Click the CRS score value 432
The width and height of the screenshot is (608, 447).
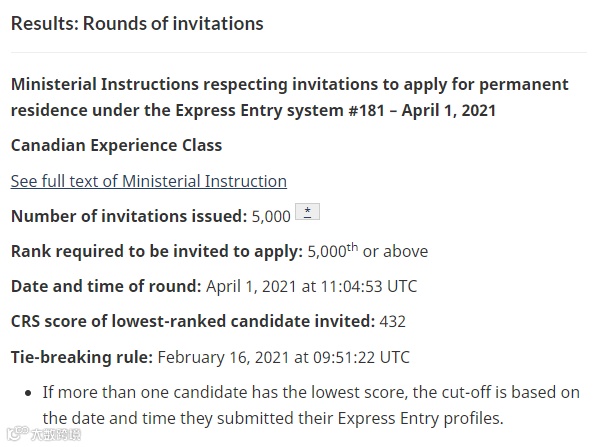[x=393, y=321]
